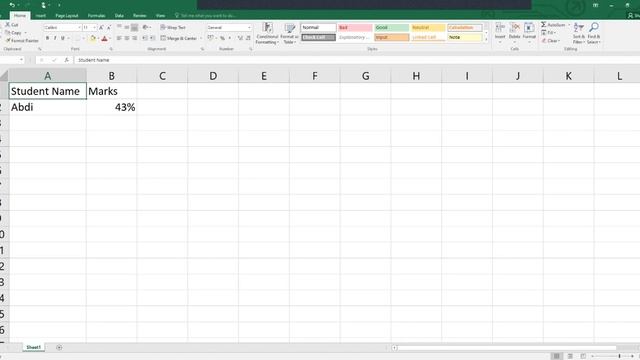Click the Clear eraser command
Image resolution: width=640 pixels, height=360 pixels.
[x=550, y=41]
